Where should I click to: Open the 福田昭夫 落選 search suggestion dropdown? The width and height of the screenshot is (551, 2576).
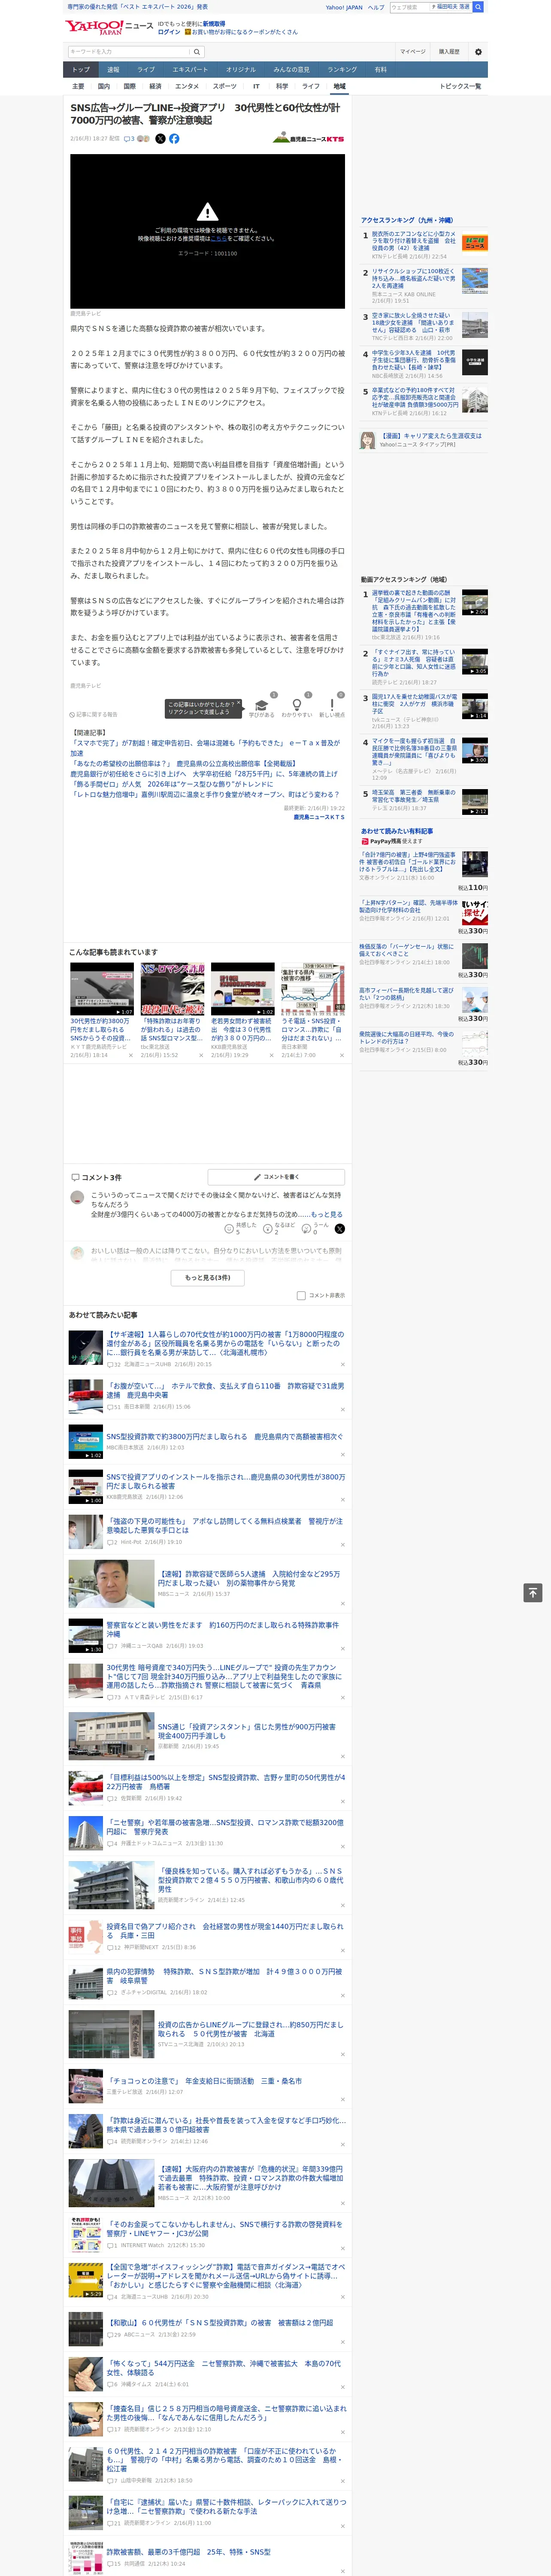click(x=452, y=7)
